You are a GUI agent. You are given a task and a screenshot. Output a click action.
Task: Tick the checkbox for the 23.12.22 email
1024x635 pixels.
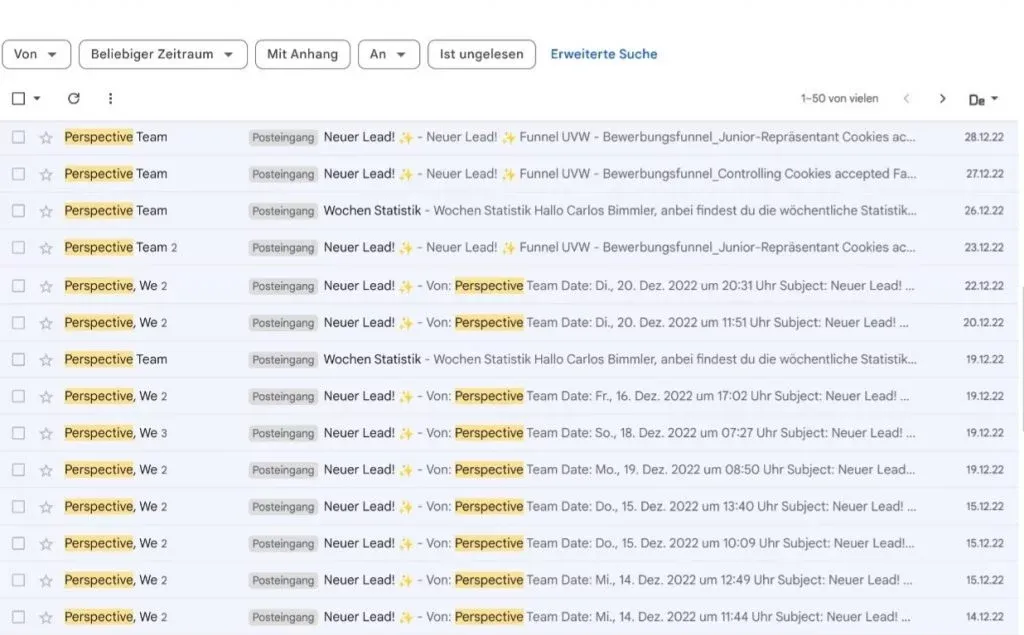coord(18,248)
